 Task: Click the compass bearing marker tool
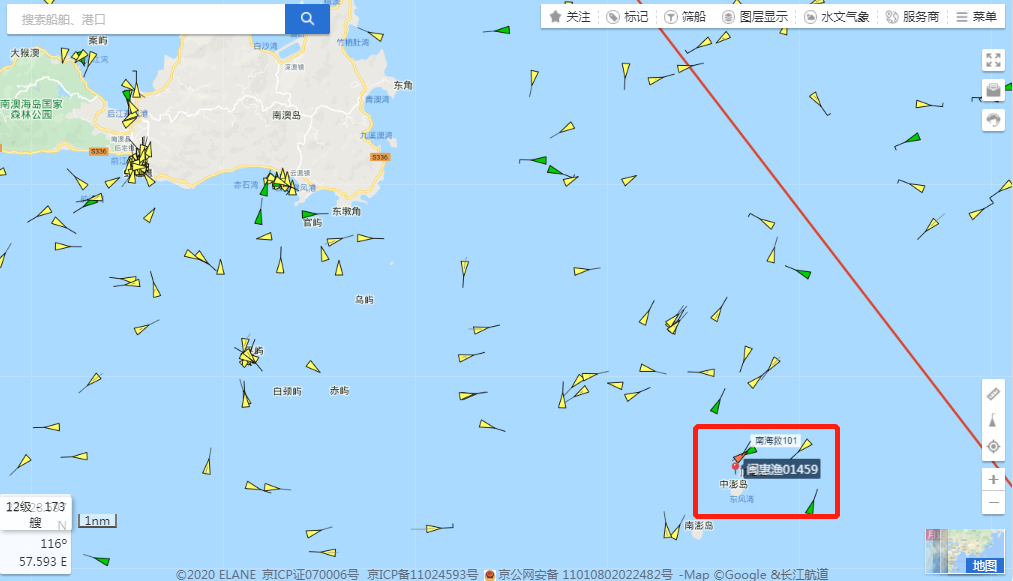pyautogui.click(x=993, y=420)
